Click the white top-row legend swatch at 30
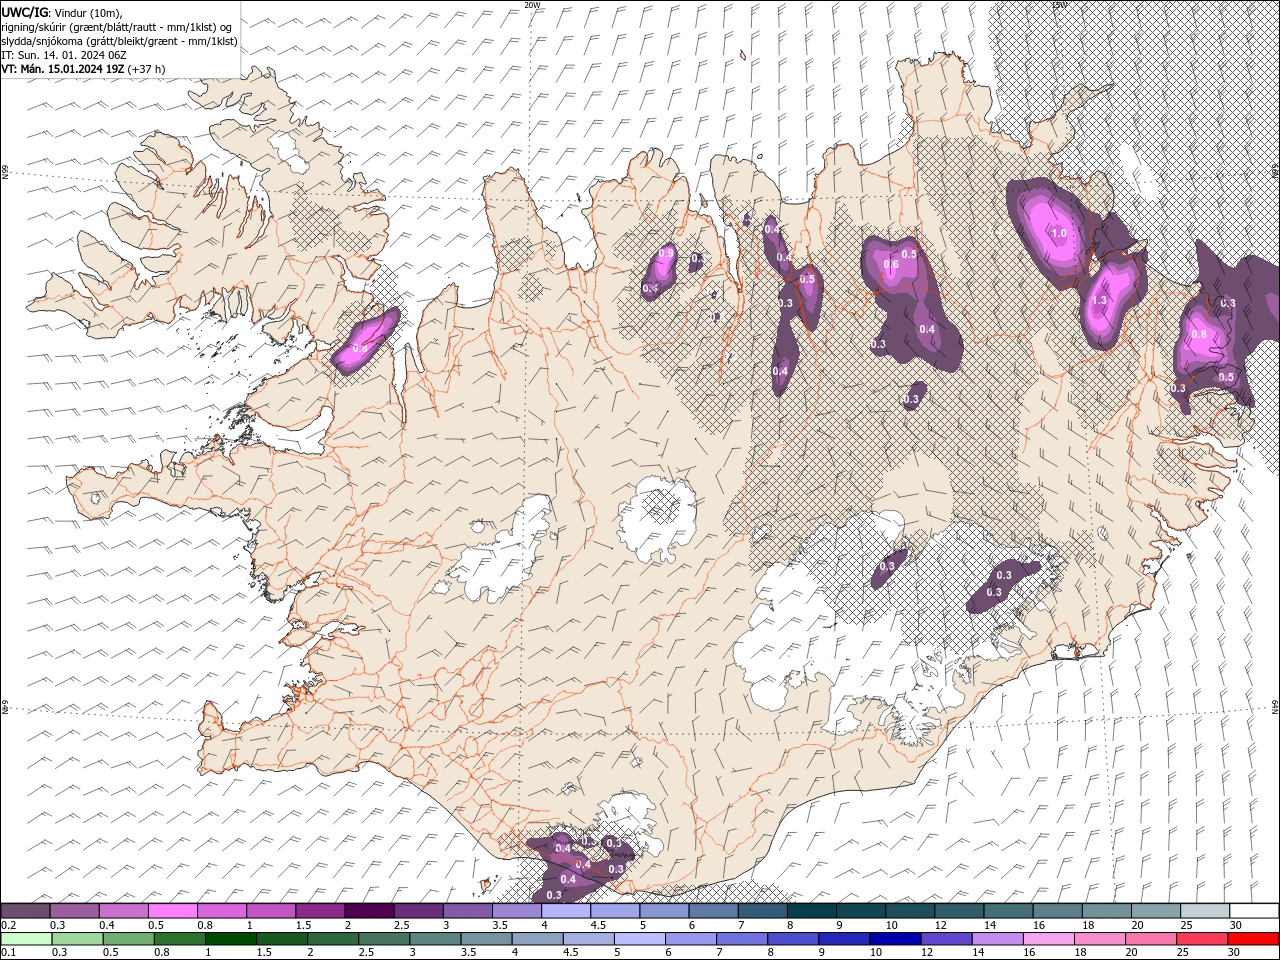 (1254, 911)
